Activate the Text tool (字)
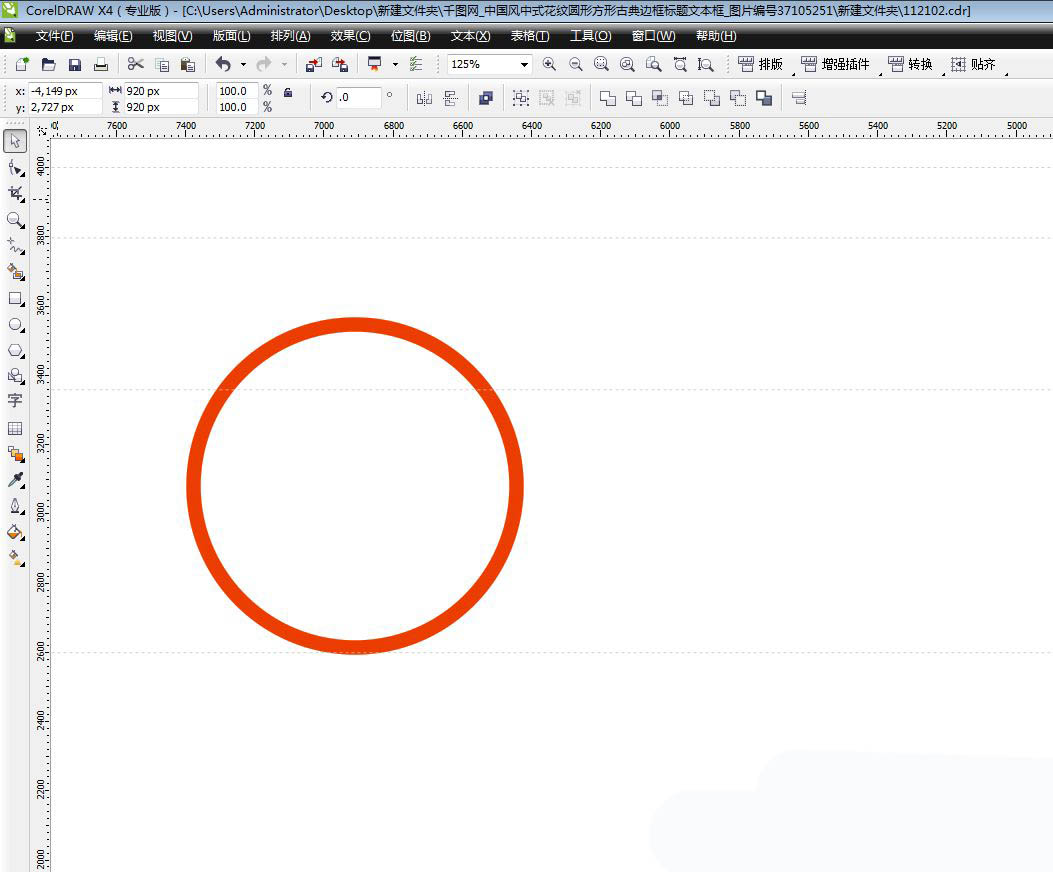This screenshot has height=872, width=1053. tap(15, 400)
